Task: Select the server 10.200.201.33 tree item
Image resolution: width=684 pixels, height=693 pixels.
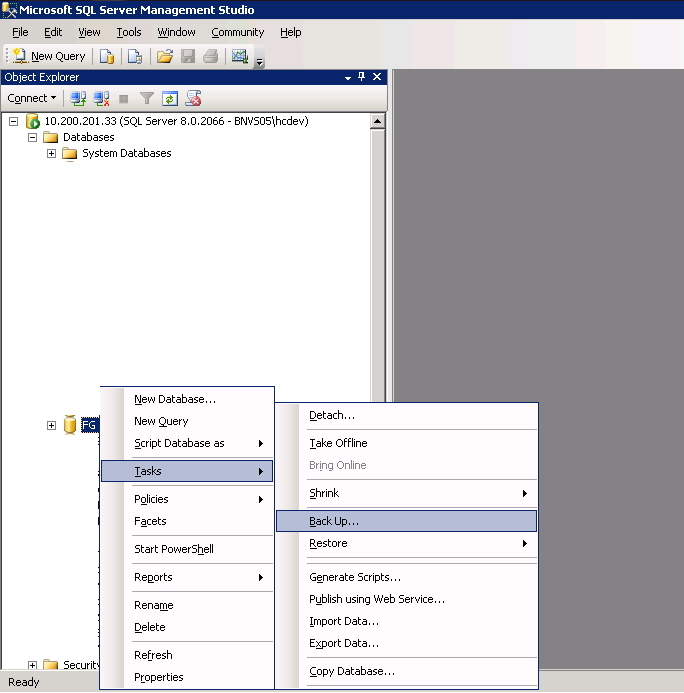Action: (176, 121)
